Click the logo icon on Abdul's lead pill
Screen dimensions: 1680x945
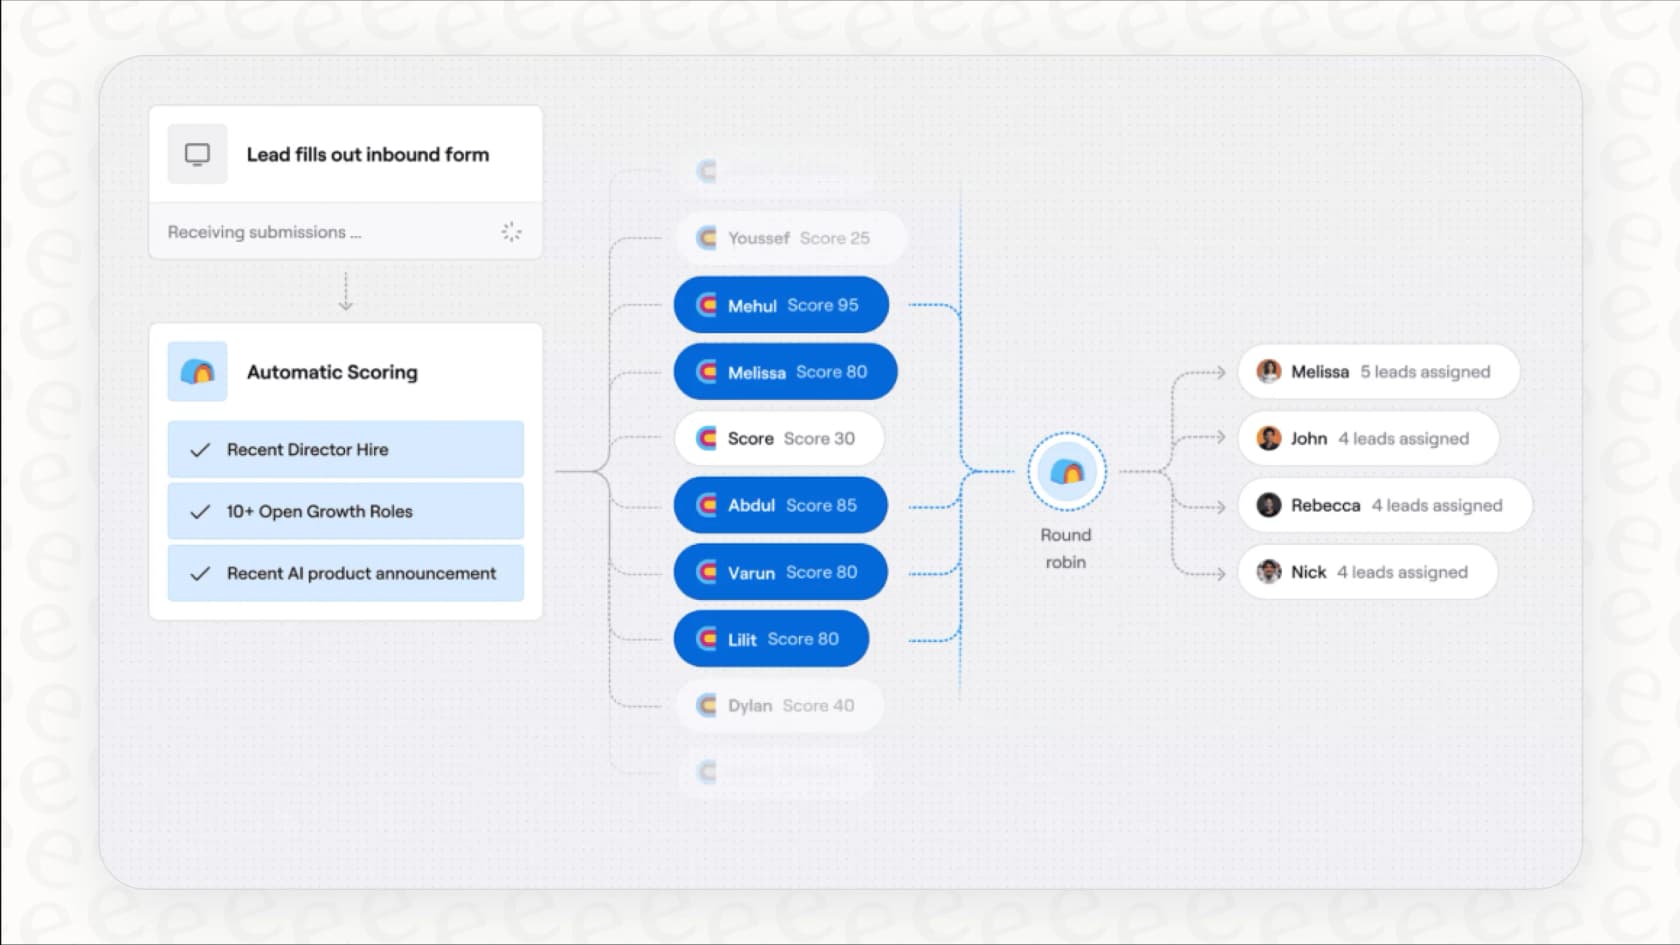coord(706,505)
